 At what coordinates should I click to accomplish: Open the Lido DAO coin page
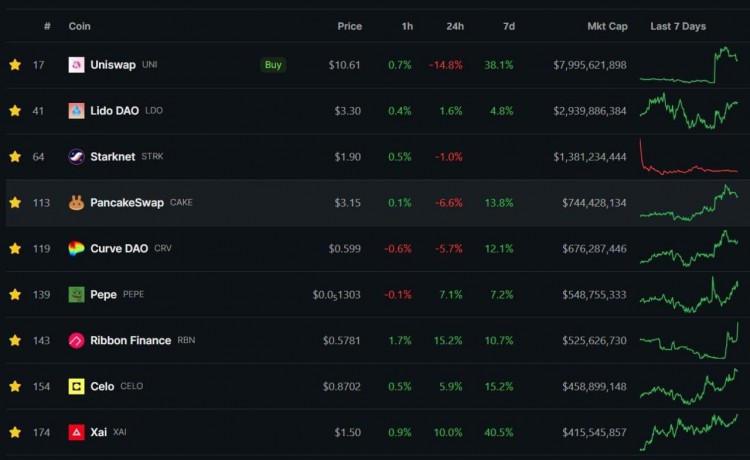(114, 110)
